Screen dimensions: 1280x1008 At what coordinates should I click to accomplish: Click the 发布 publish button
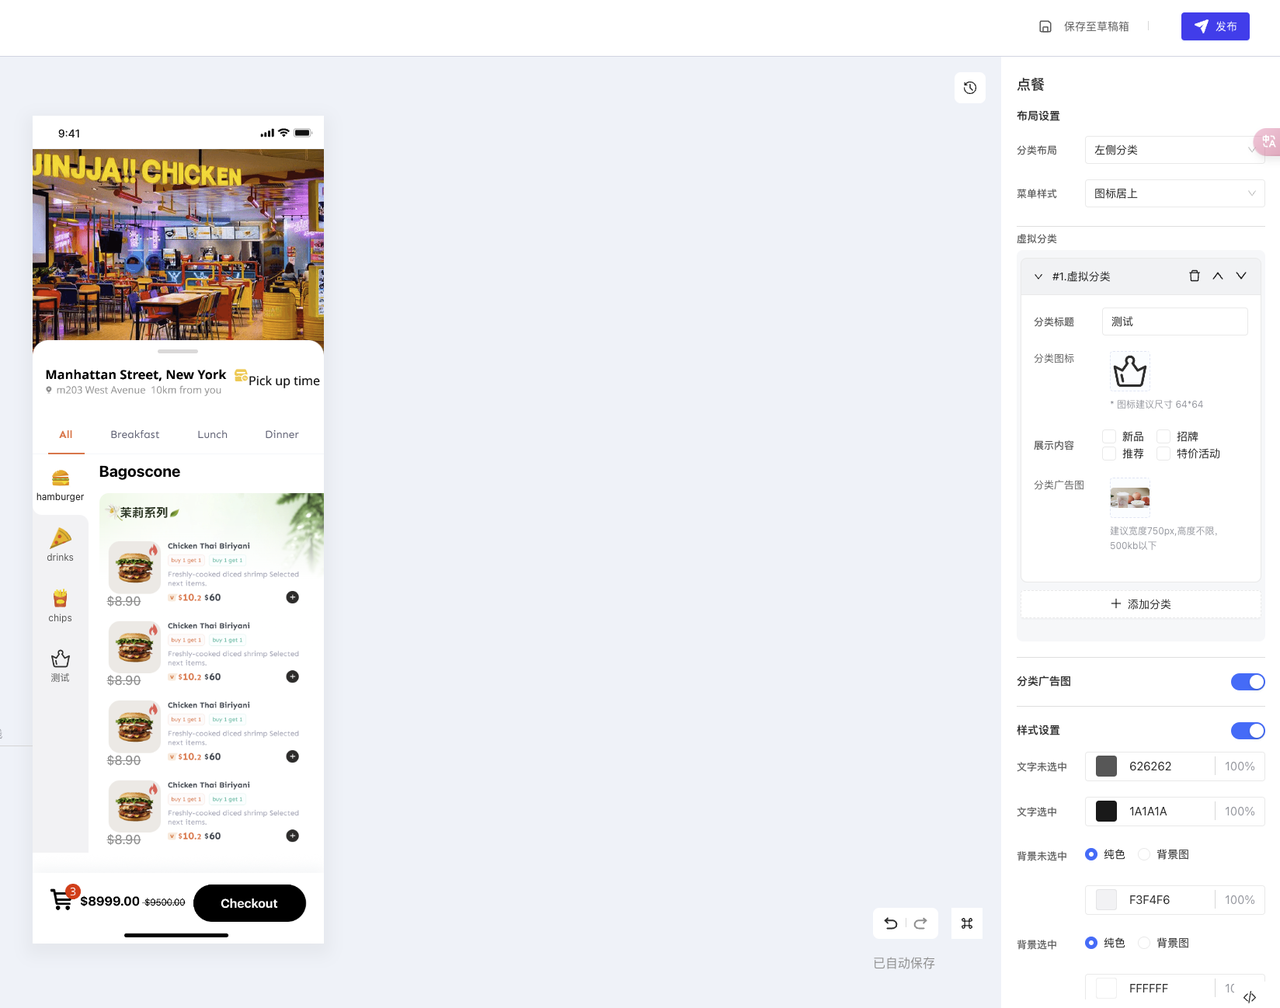pos(1215,27)
